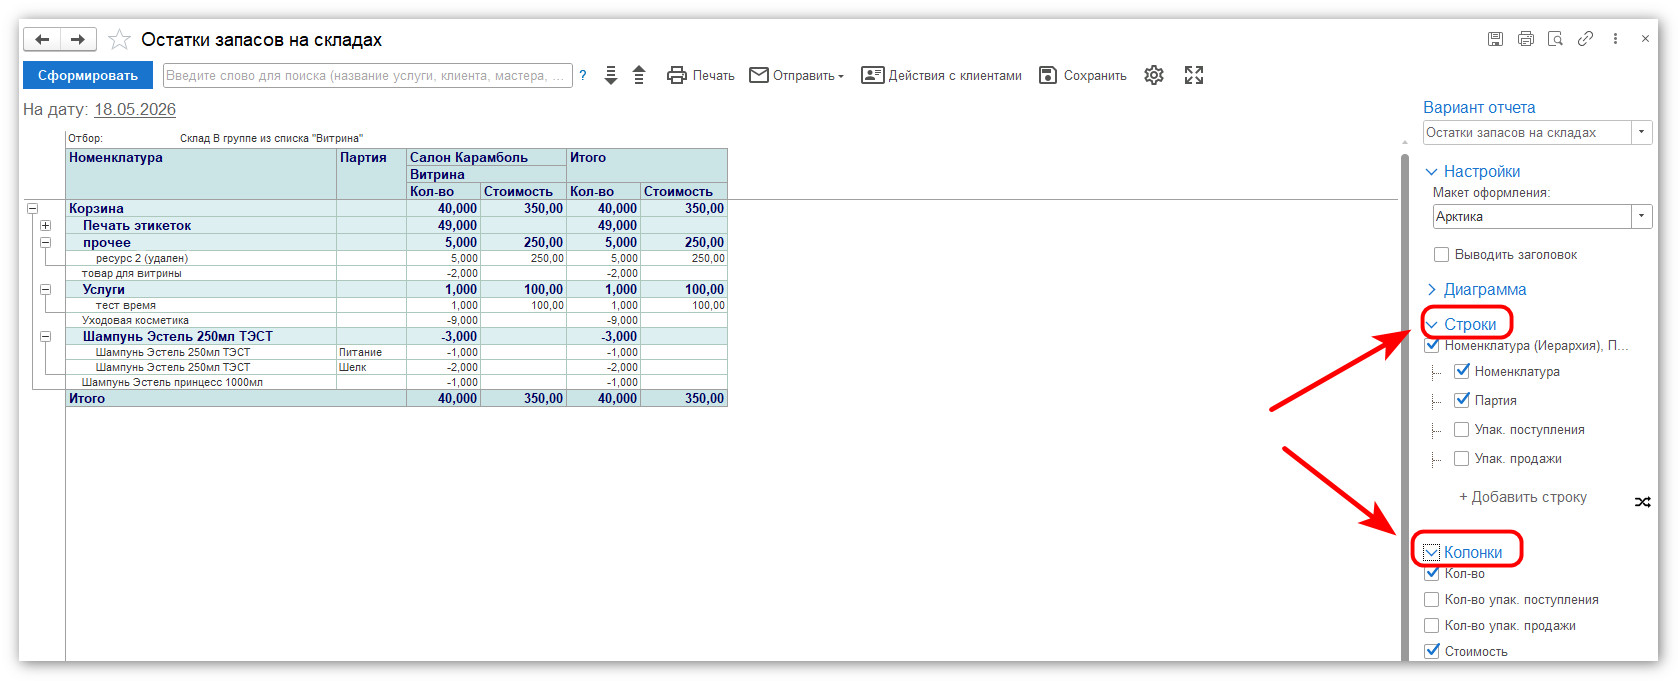Select the Шелк batch cell

click(372, 367)
